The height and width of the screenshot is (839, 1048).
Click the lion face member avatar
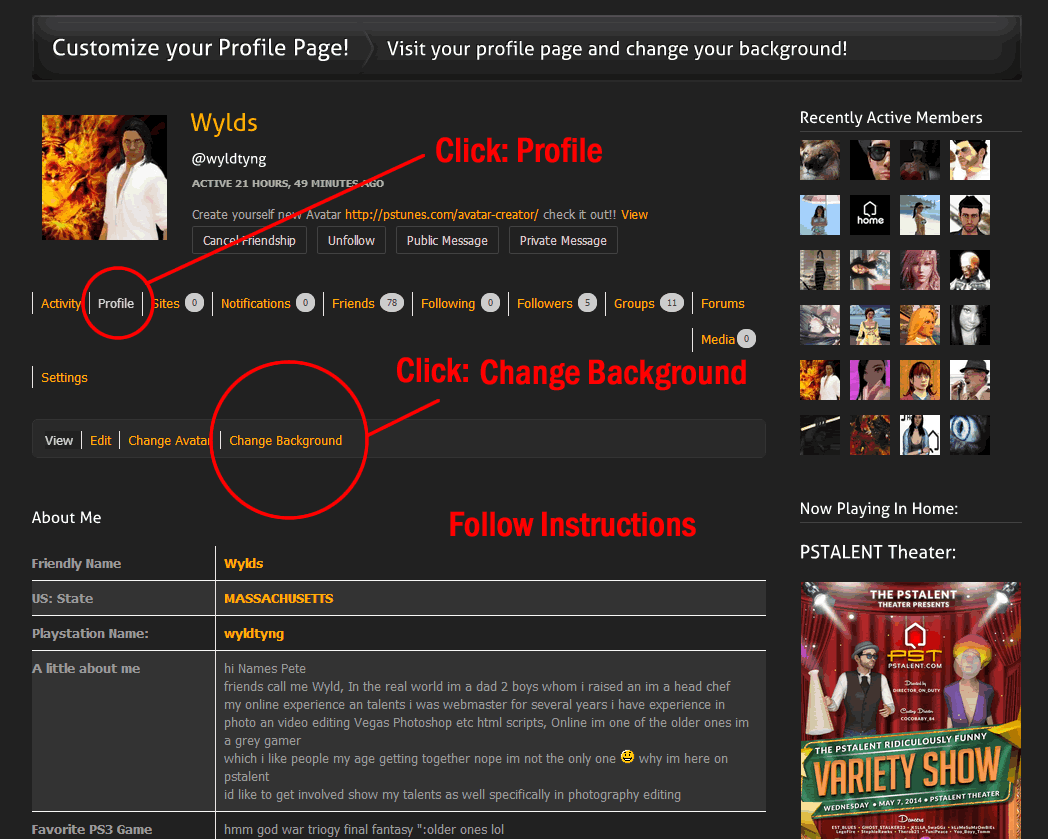pyautogui.click(x=819, y=160)
